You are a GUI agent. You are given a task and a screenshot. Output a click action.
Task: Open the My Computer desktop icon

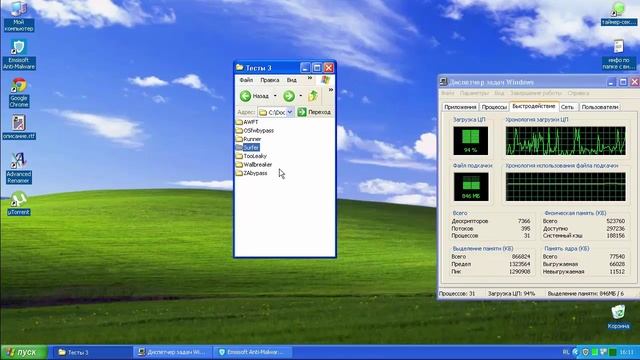coord(18,16)
